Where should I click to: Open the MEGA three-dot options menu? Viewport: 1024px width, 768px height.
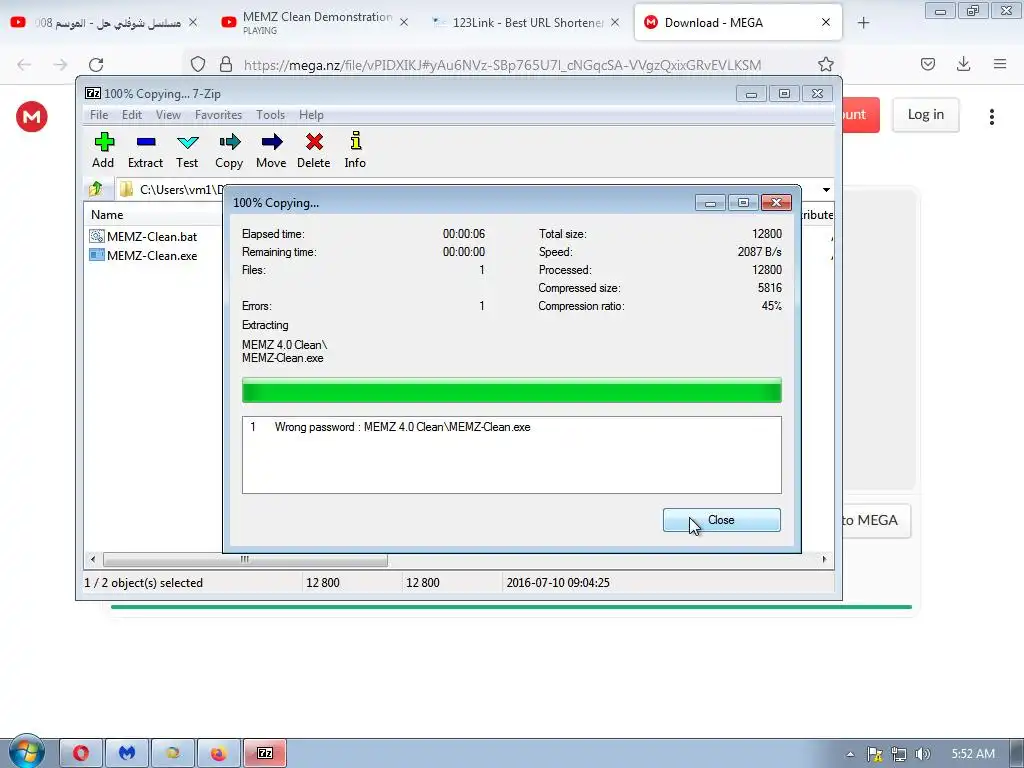coord(991,116)
